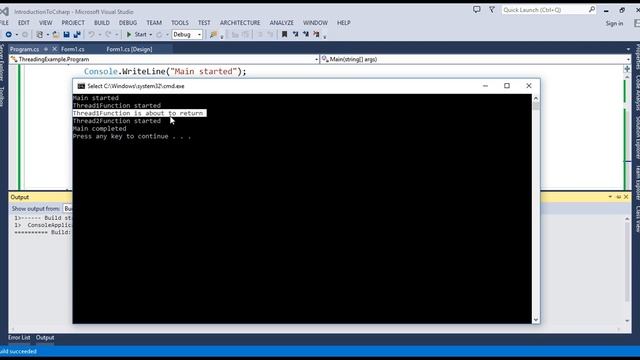Open the document tab list dropdown arrow

(x=628, y=49)
